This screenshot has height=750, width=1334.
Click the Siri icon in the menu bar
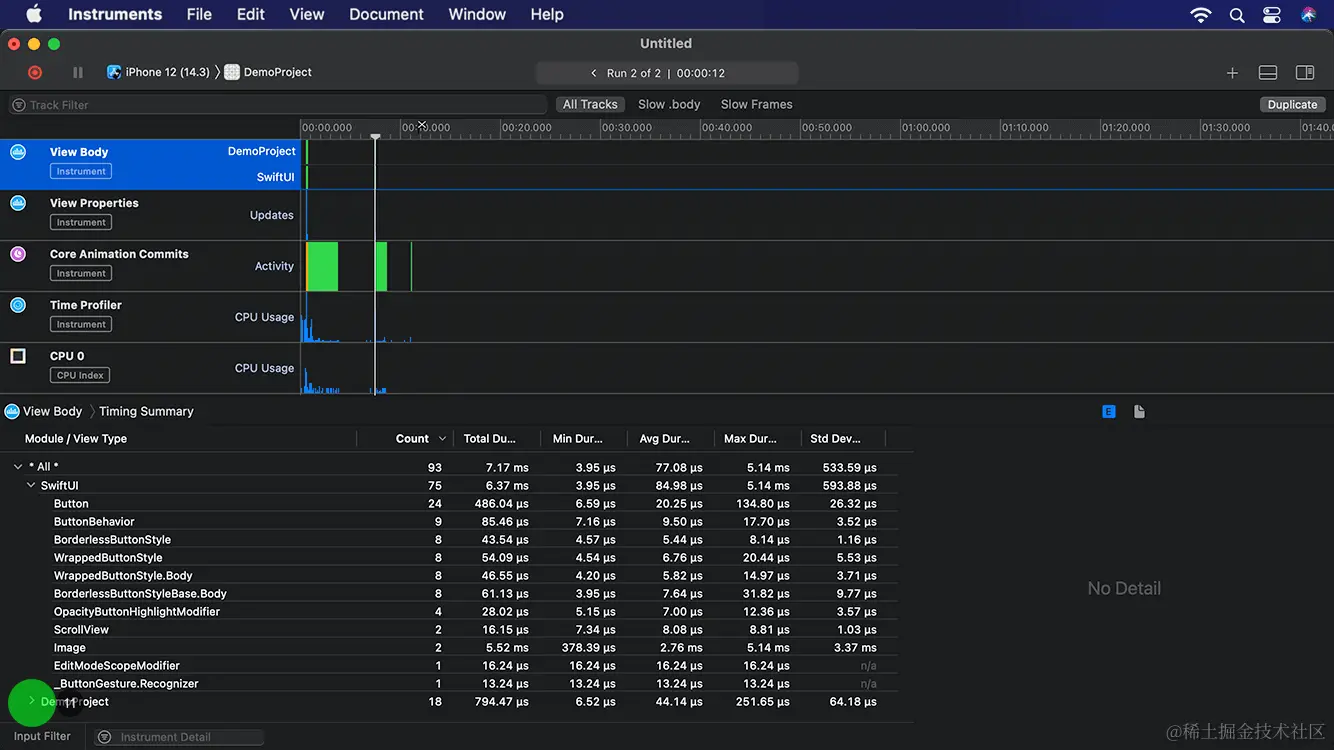(1308, 14)
